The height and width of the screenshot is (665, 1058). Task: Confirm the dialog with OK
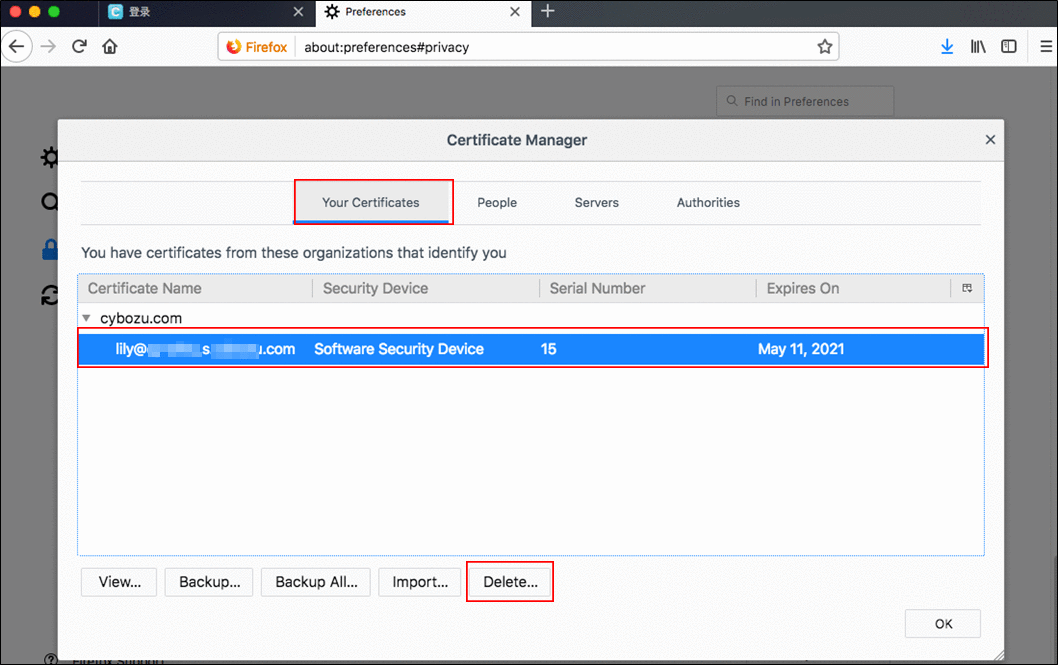tap(943, 624)
